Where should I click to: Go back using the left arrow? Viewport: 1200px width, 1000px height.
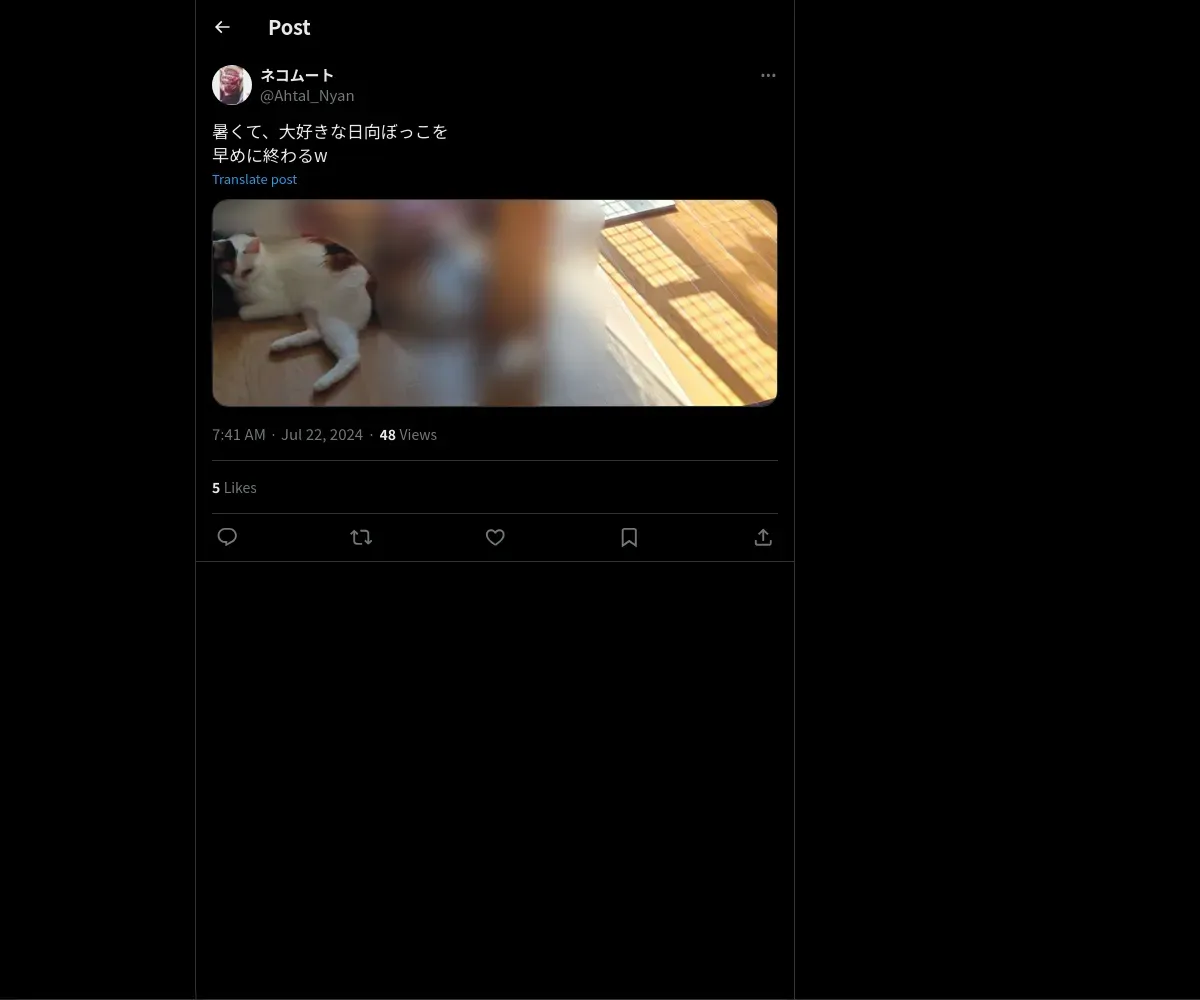pos(222,27)
